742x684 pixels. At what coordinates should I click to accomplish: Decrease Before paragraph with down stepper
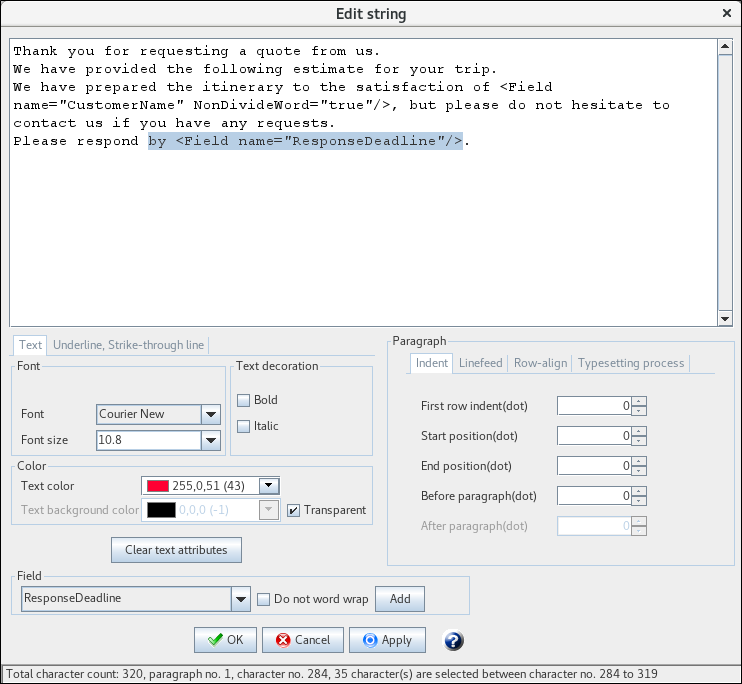coord(639,501)
